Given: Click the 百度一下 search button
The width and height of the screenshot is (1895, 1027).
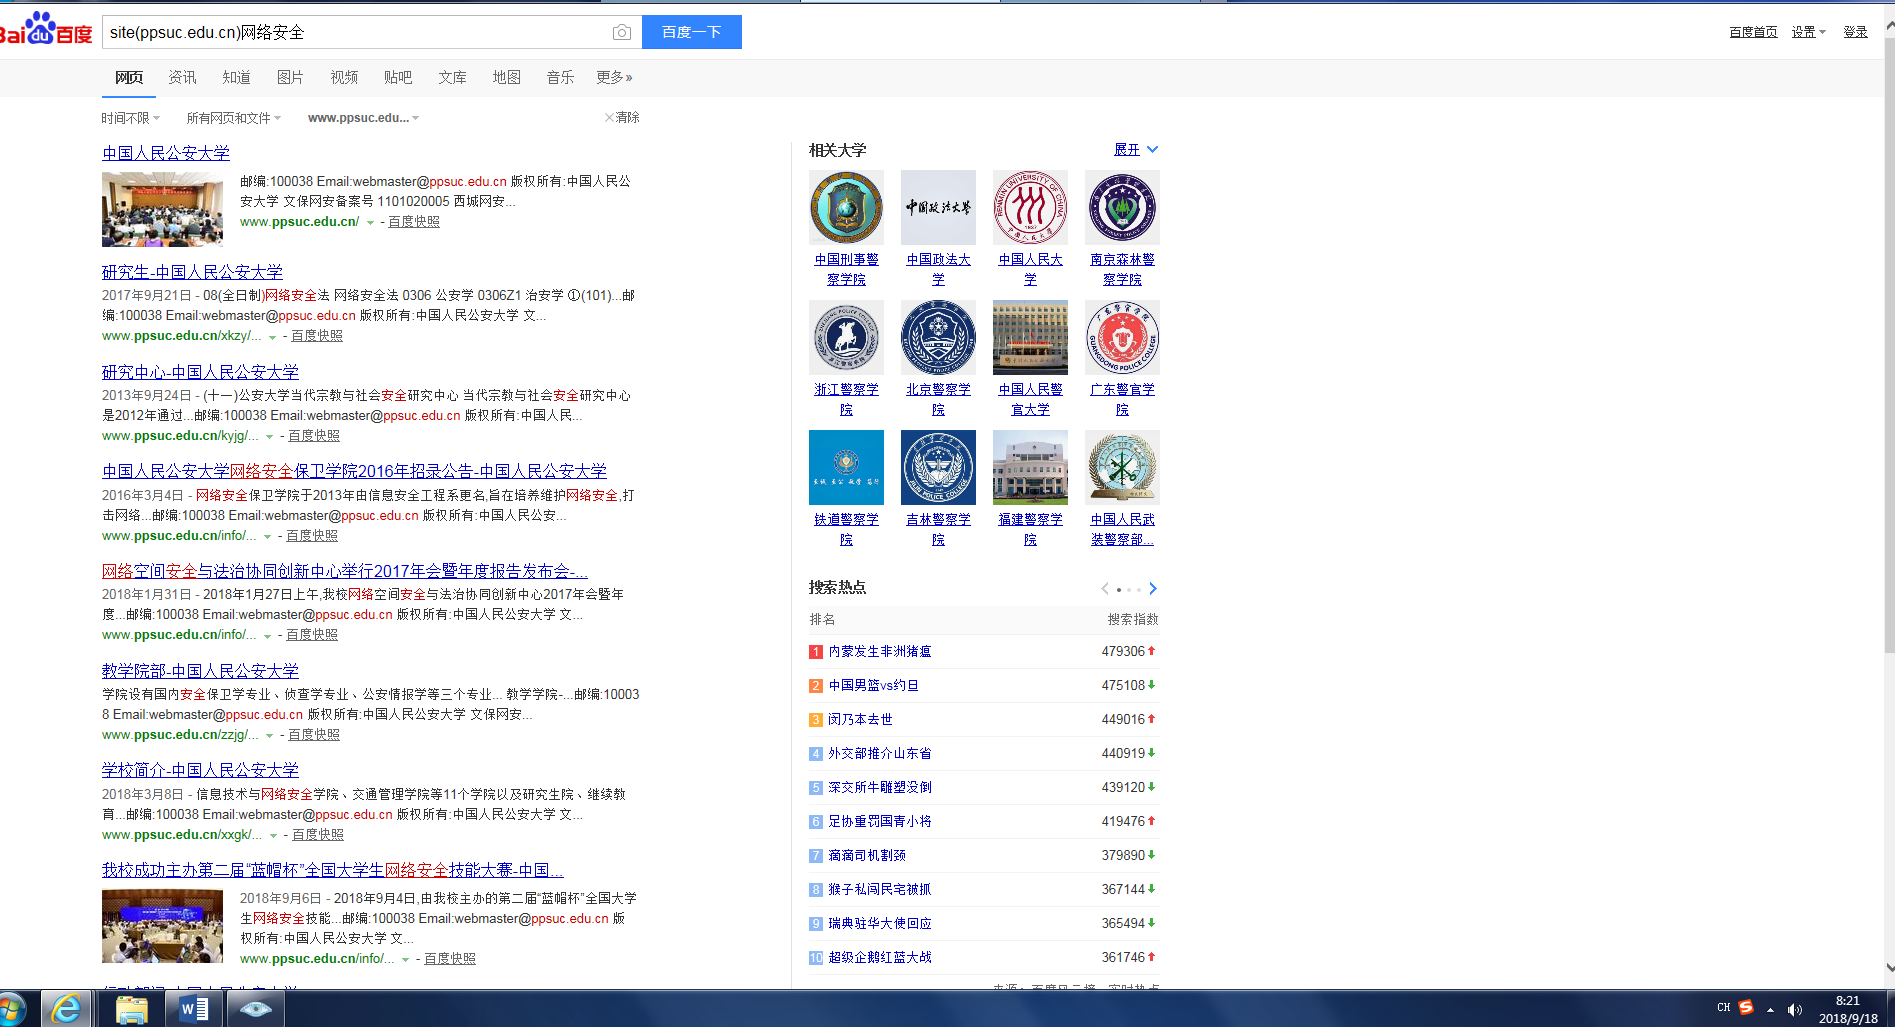Looking at the screenshot, I should pos(692,32).
